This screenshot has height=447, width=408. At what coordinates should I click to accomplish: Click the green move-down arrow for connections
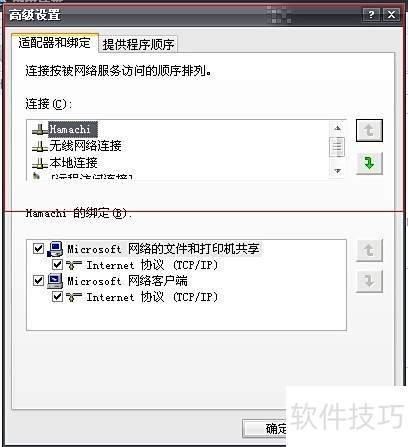point(369,163)
